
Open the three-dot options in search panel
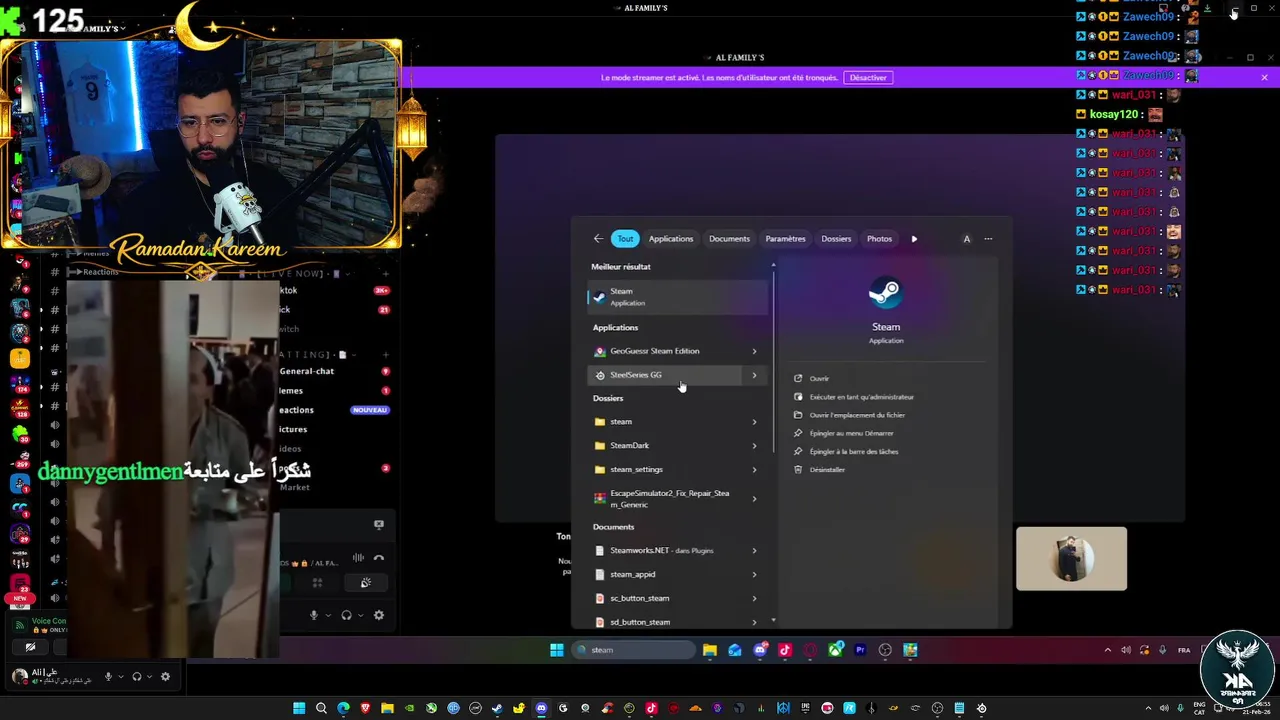tap(988, 239)
